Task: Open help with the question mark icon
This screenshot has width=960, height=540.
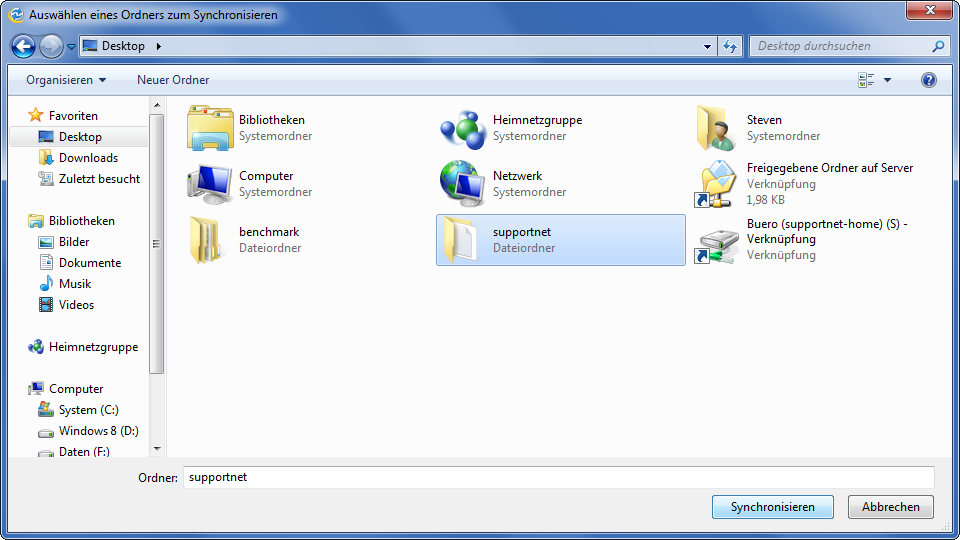Action: [929, 80]
